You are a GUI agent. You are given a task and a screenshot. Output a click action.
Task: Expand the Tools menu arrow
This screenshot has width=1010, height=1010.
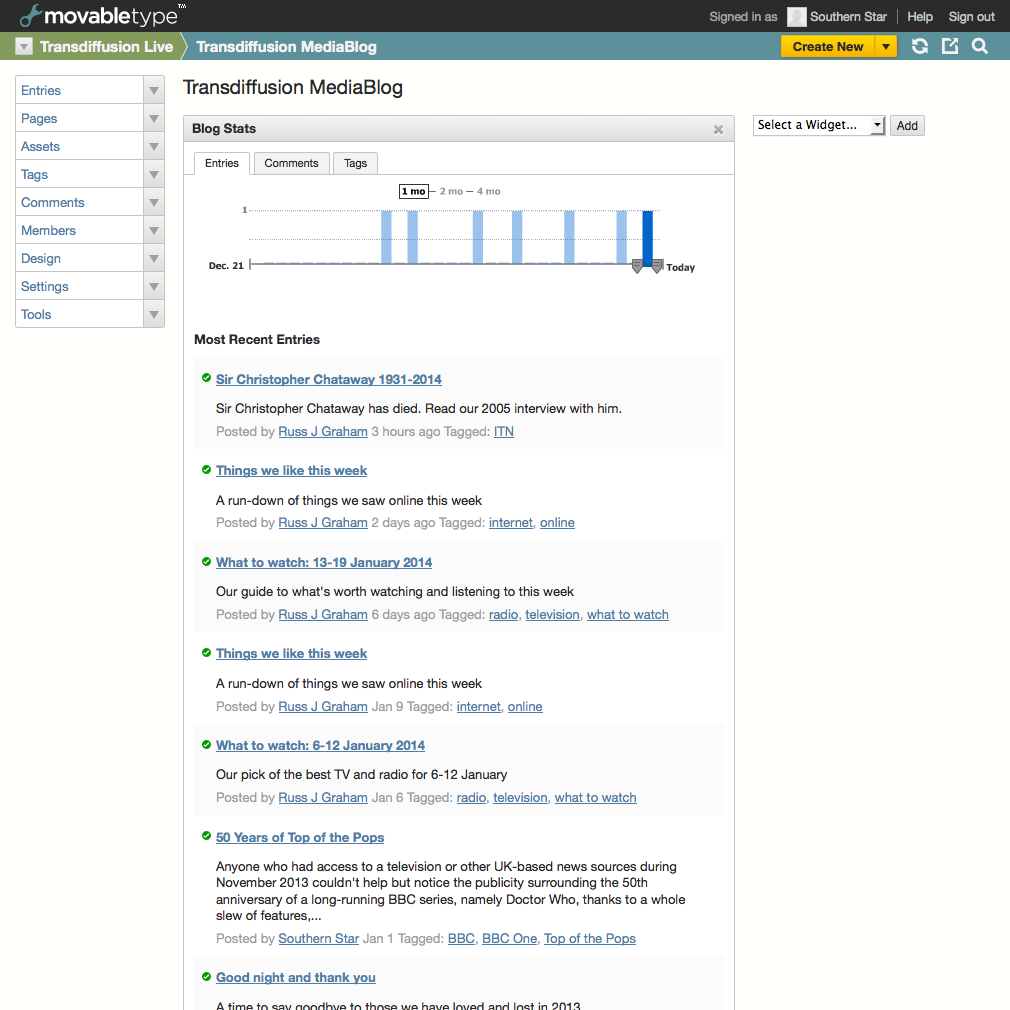tap(154, 314)
